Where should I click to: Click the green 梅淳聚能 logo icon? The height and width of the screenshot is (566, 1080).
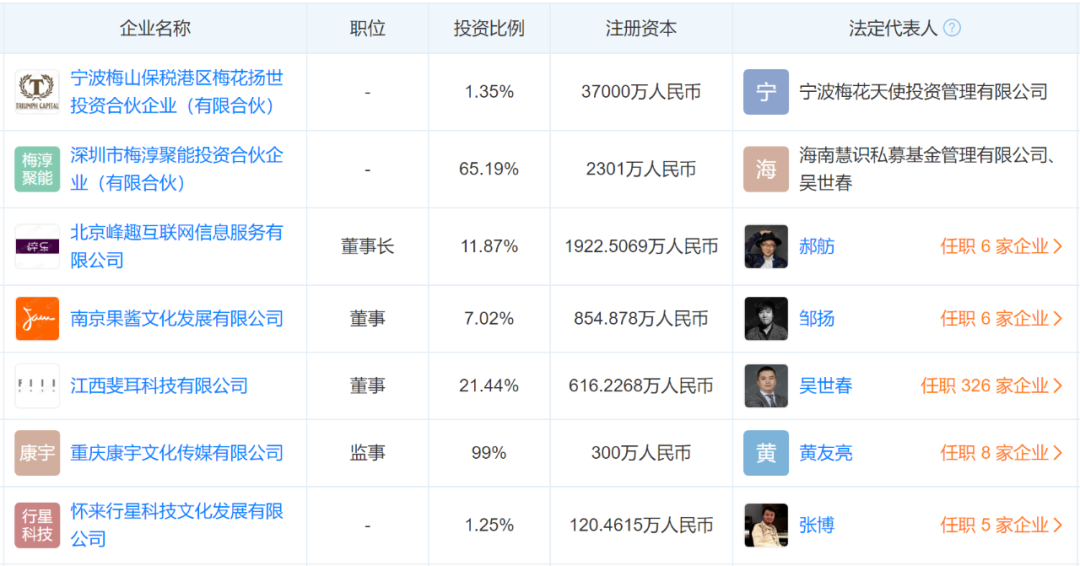coord(38,169)
